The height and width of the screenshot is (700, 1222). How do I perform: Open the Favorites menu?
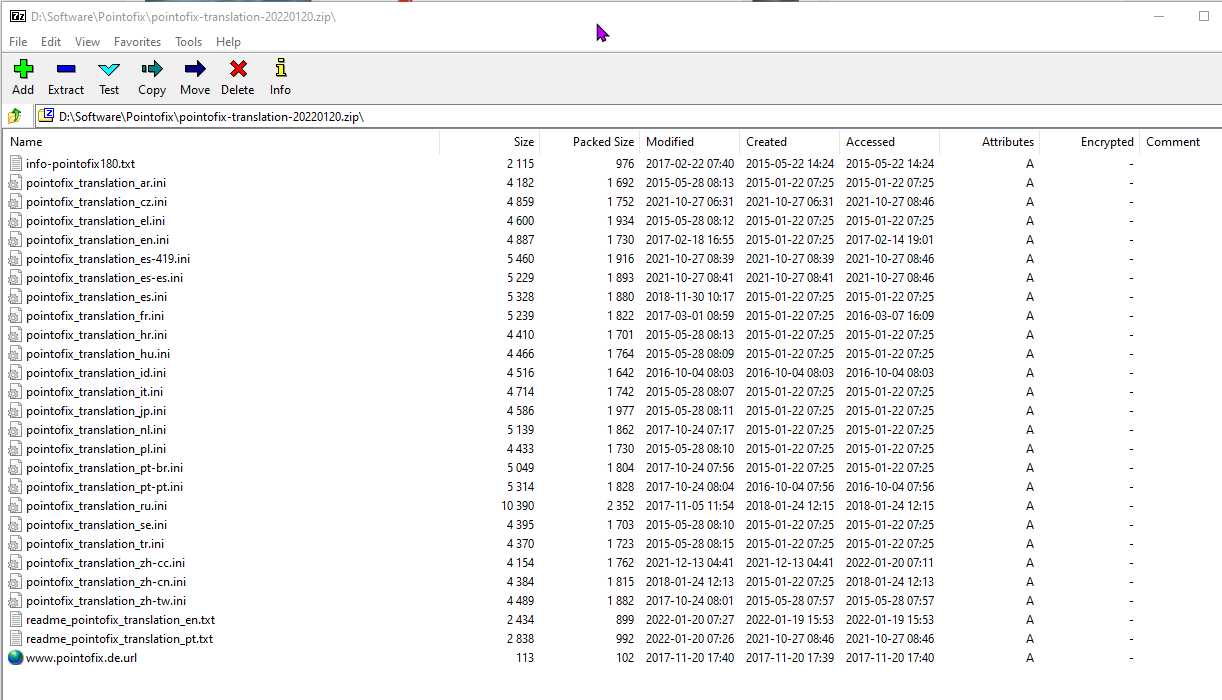(137, 42)
